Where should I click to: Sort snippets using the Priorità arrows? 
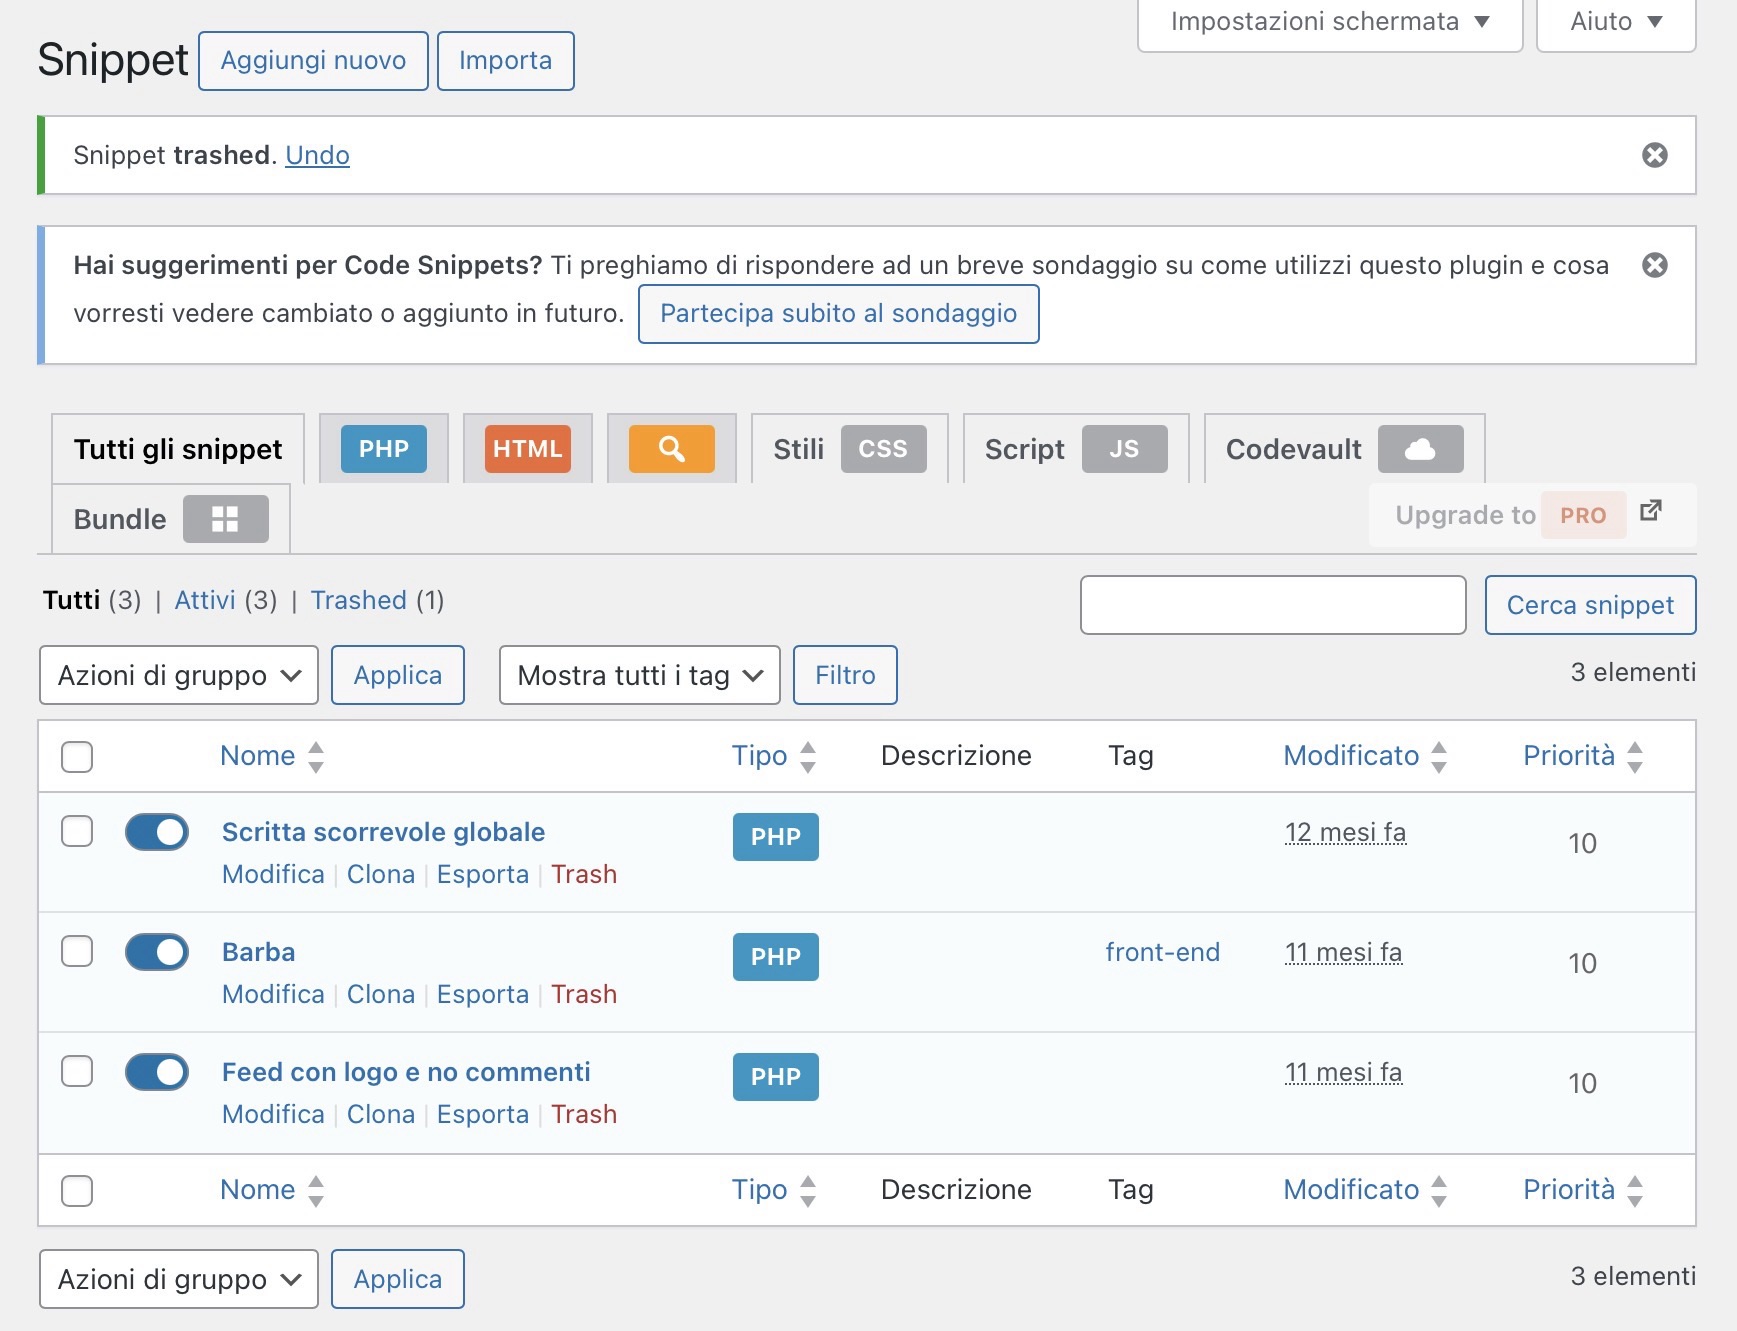point(1636,757)
